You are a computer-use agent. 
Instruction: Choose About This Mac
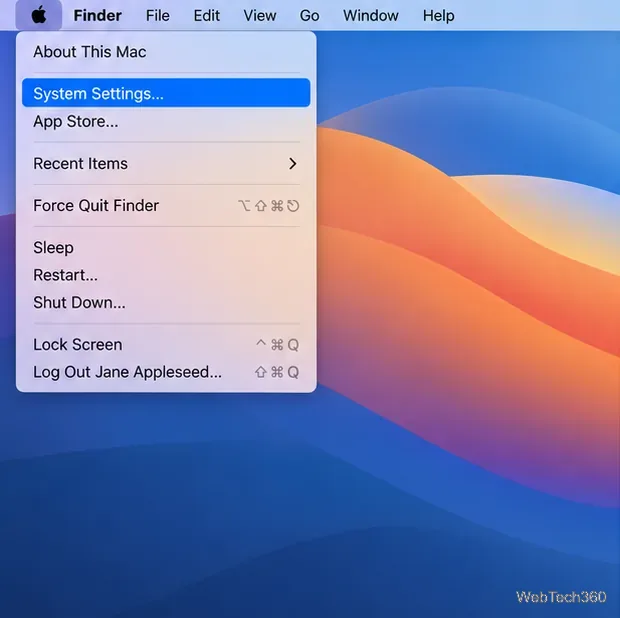point(166,52)
